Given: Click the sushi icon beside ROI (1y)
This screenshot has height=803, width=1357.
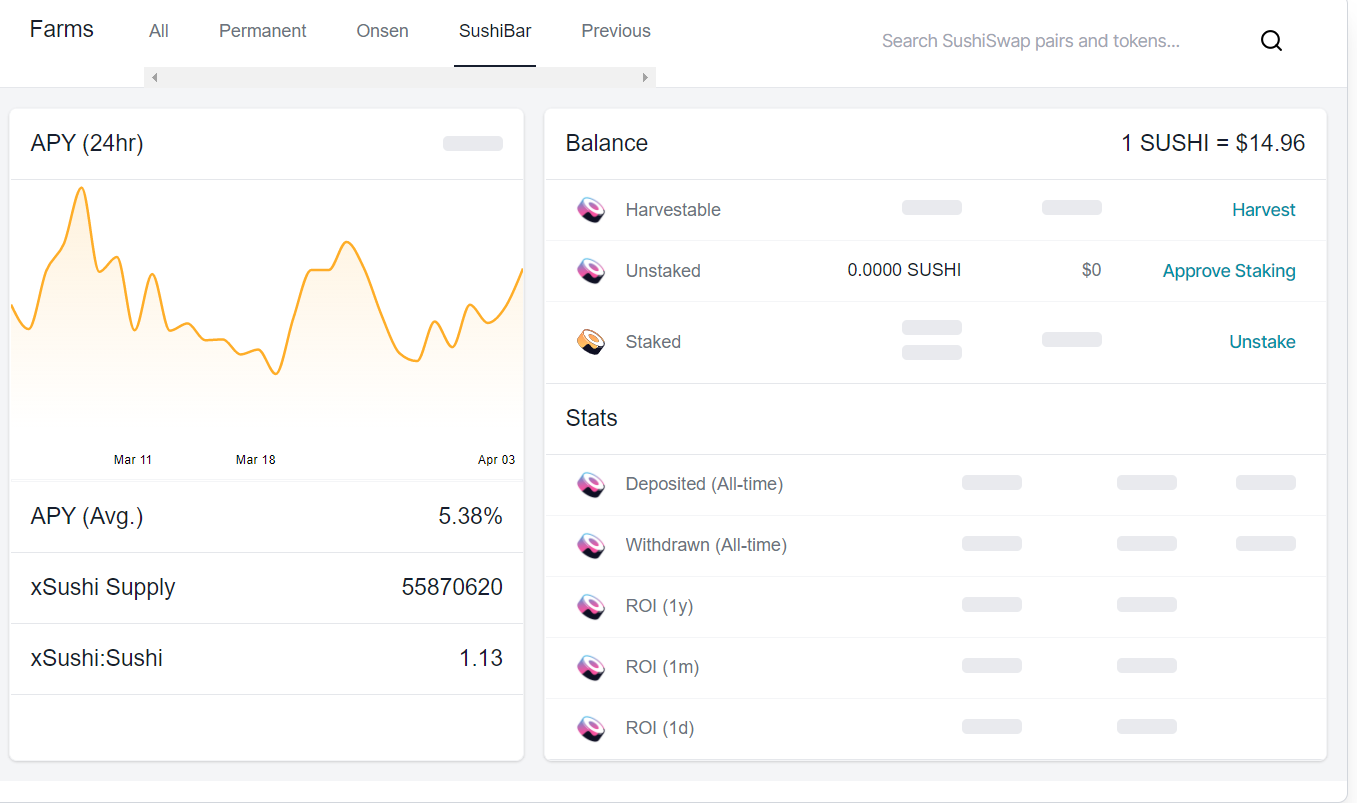Looking at the screenshot, I should [591, 607].
